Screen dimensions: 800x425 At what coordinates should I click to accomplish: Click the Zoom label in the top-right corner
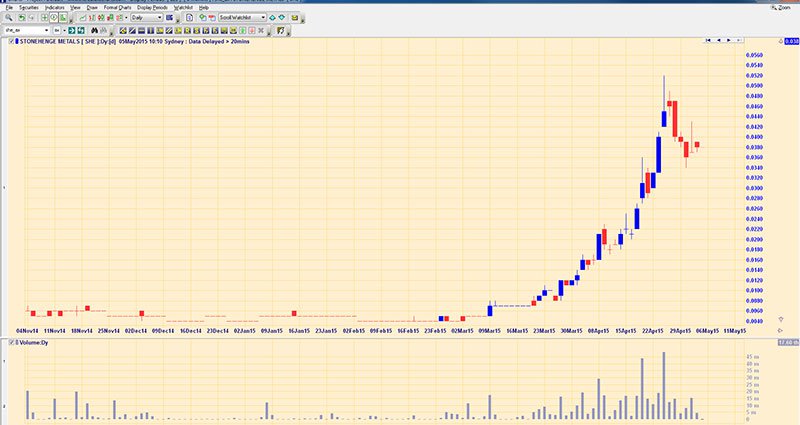pyautogui.click(x=784, y=8)
